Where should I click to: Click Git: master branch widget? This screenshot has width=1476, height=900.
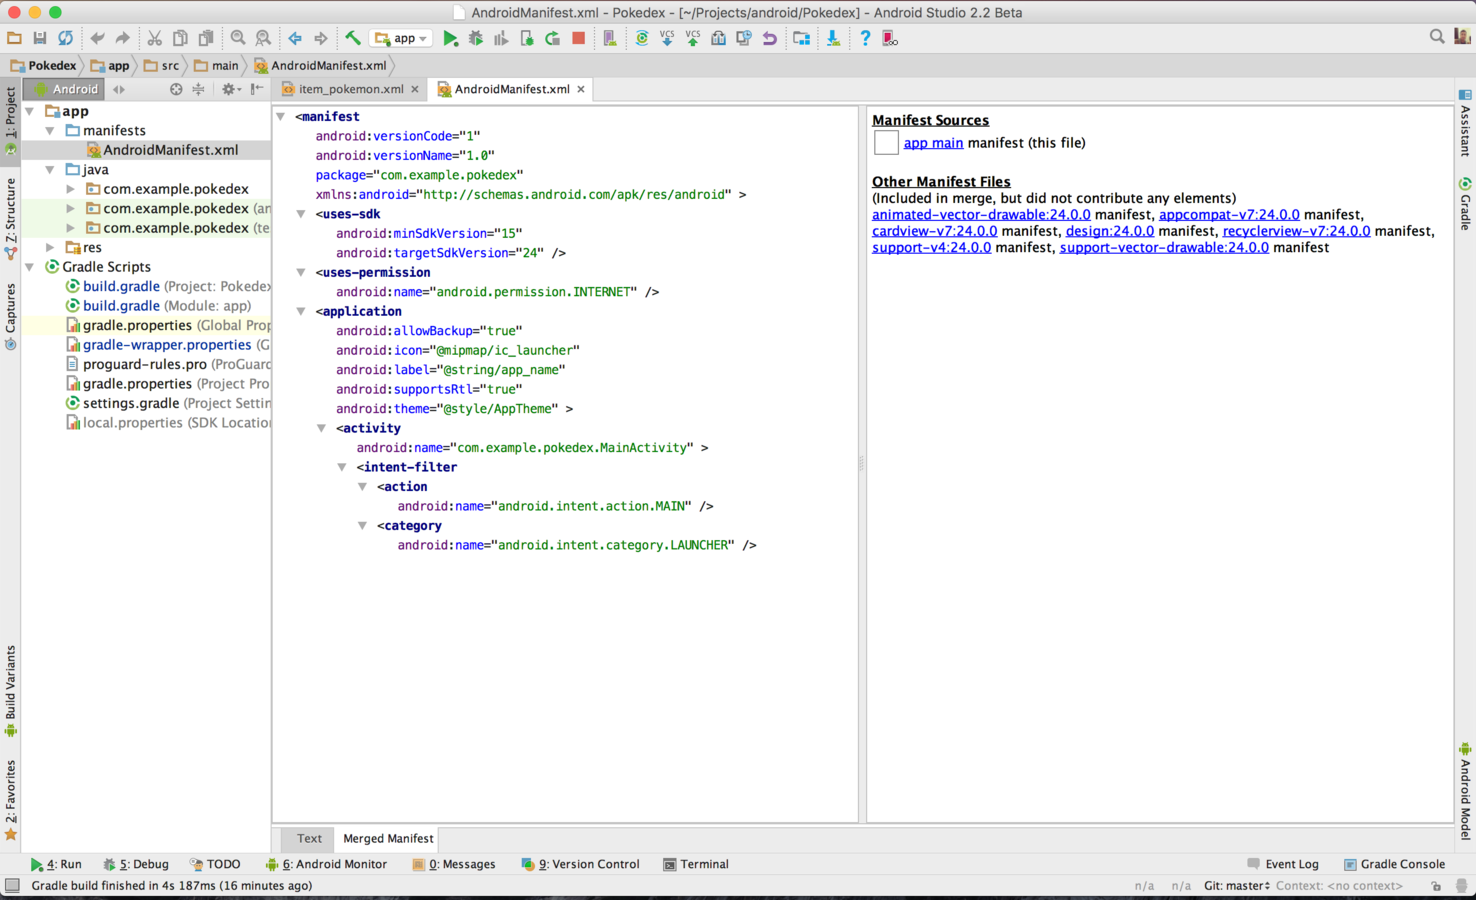coord(1236,886)
